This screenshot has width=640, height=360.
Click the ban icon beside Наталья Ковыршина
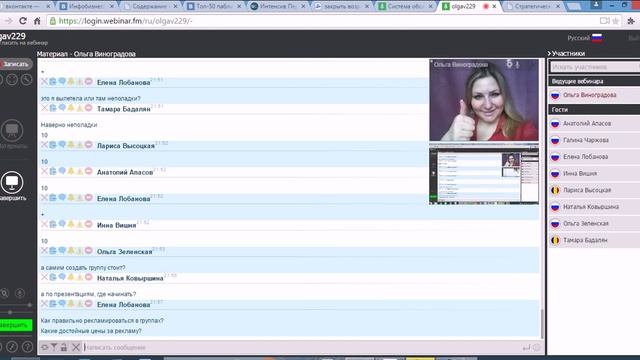89,277
